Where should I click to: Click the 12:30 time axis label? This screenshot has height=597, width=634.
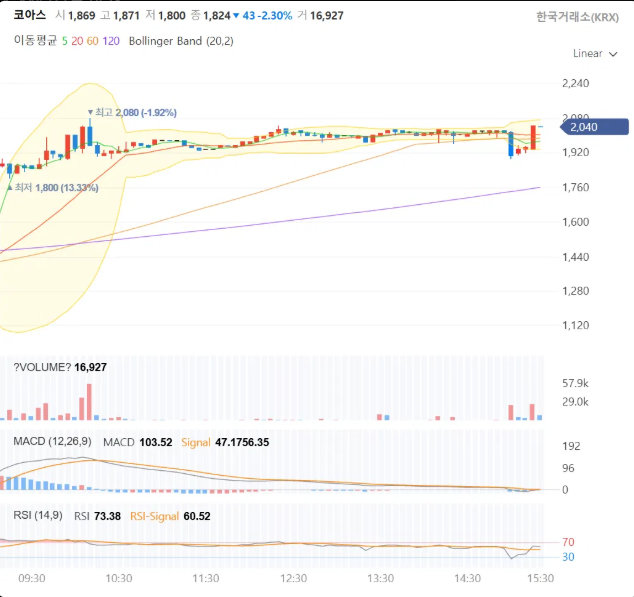coord(294,578)
